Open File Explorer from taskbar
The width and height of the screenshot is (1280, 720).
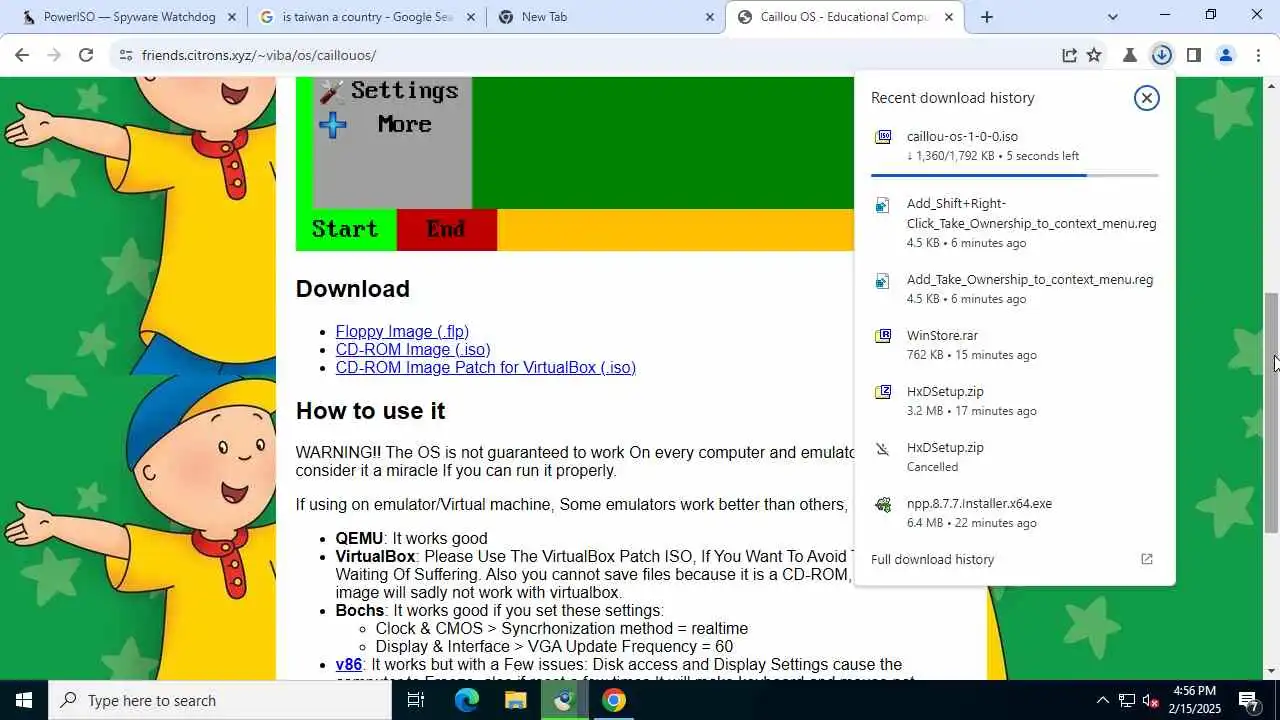515,700
